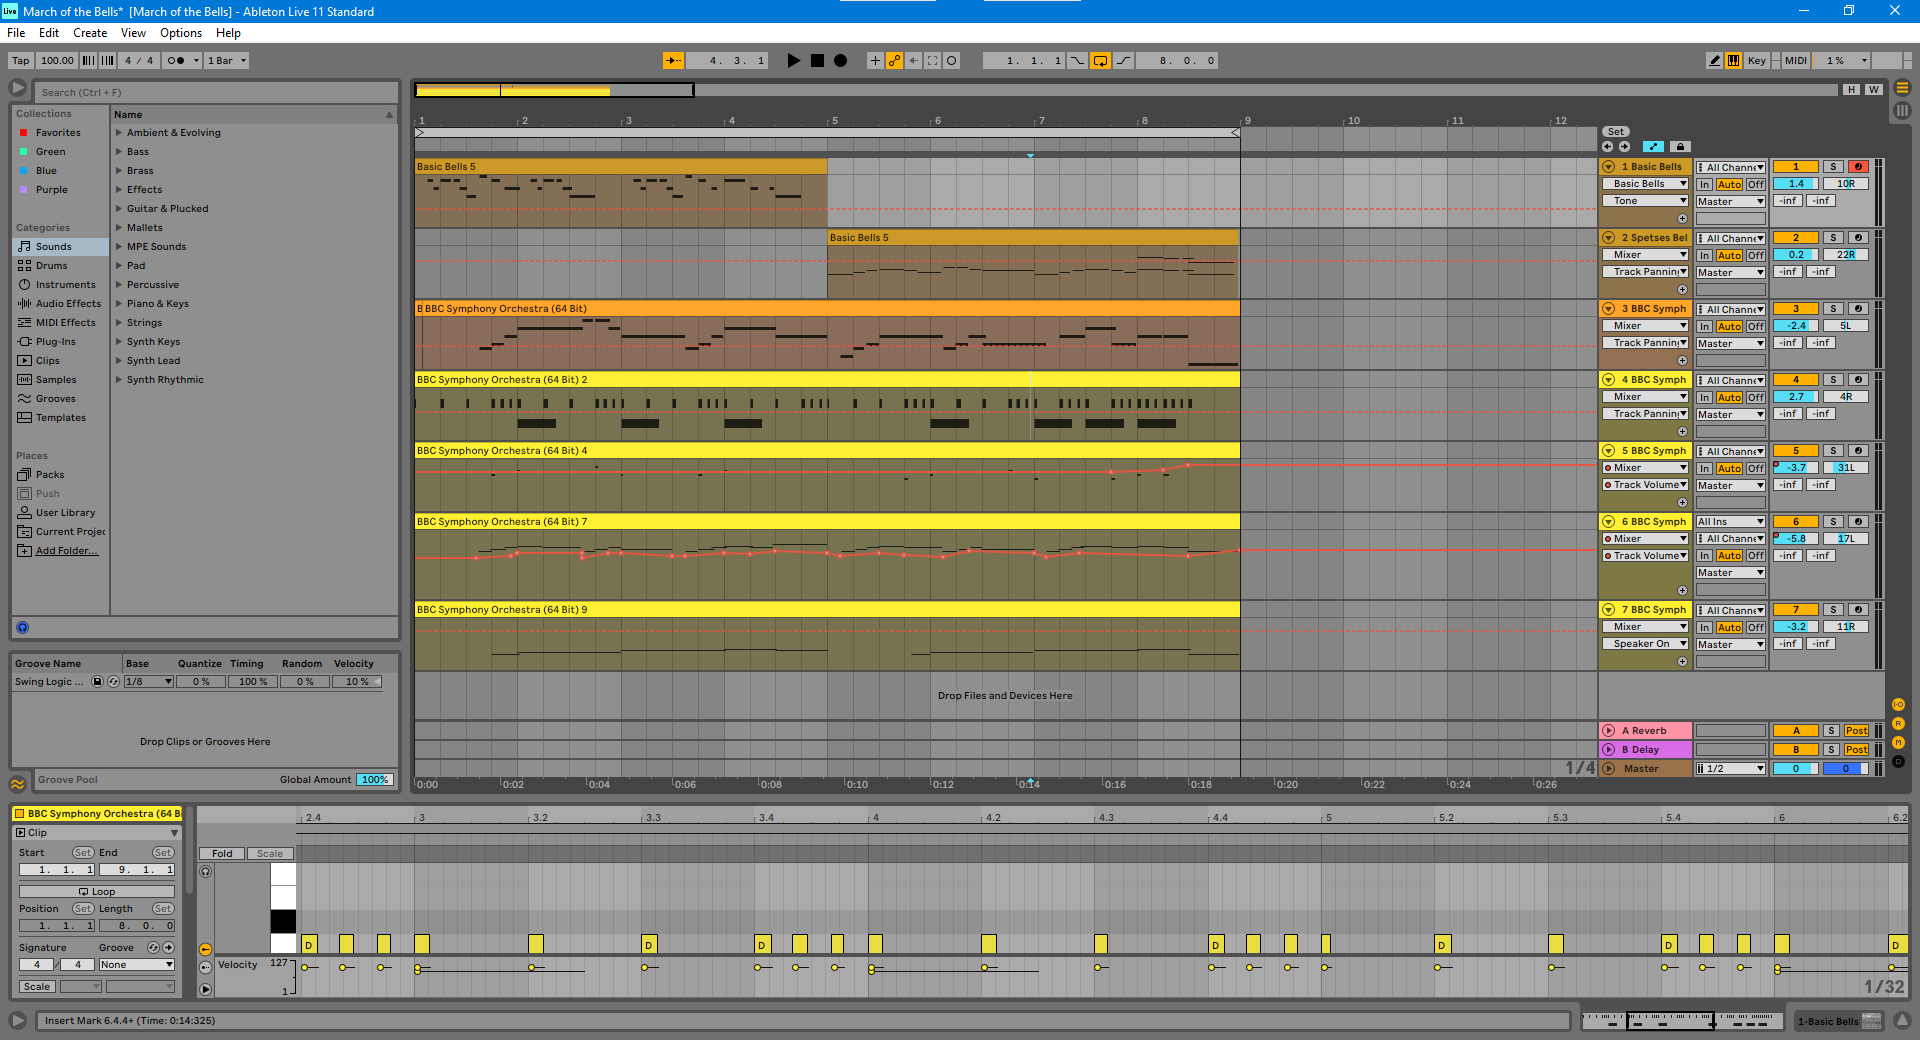Commit groove on clip panel
Viewport: 1920px width, 1040px height.
tap(168, 948)
